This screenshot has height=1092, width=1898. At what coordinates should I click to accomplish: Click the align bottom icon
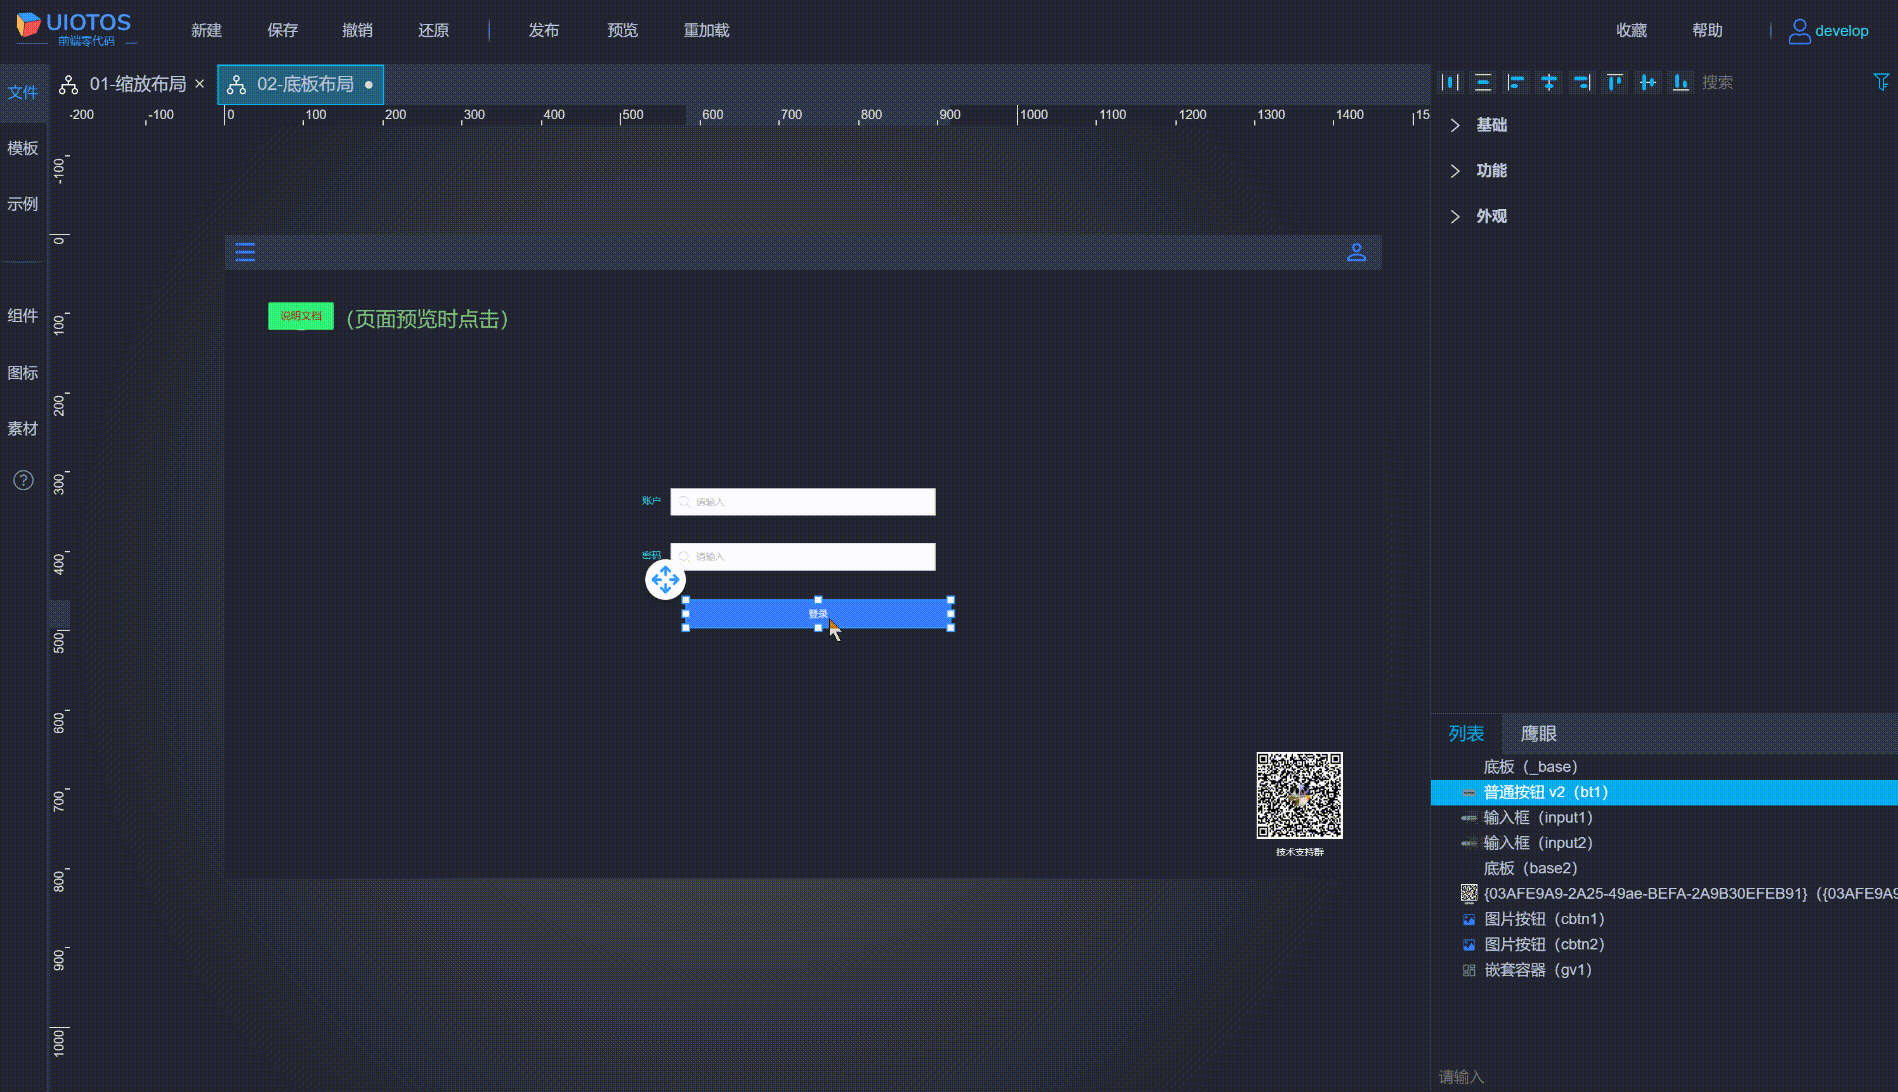click(x=1681, y=82)
